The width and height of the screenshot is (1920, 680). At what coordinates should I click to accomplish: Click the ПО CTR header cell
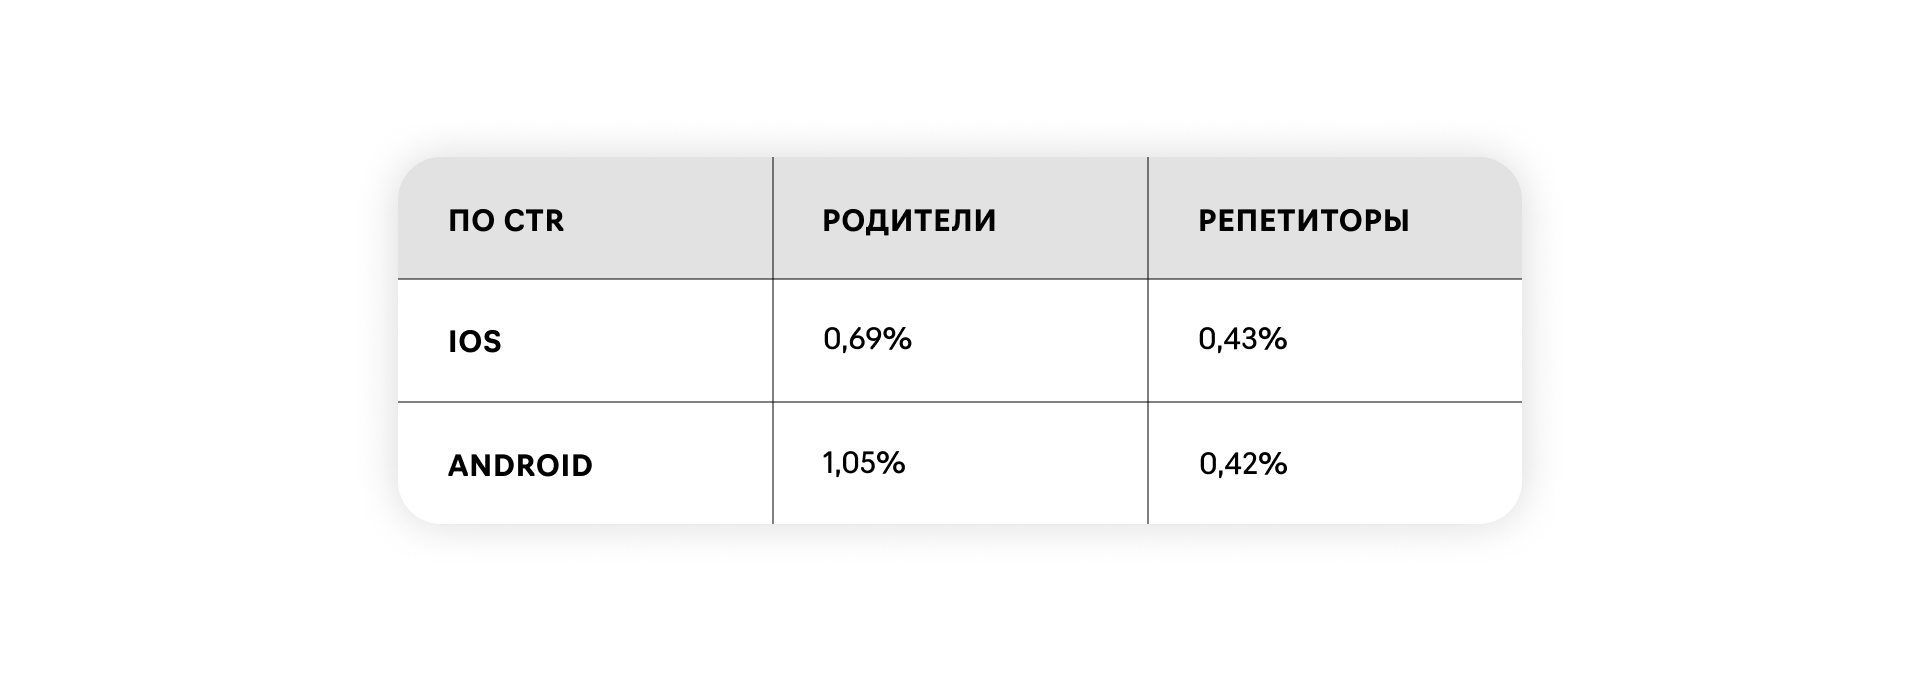(x=506, y=220)
